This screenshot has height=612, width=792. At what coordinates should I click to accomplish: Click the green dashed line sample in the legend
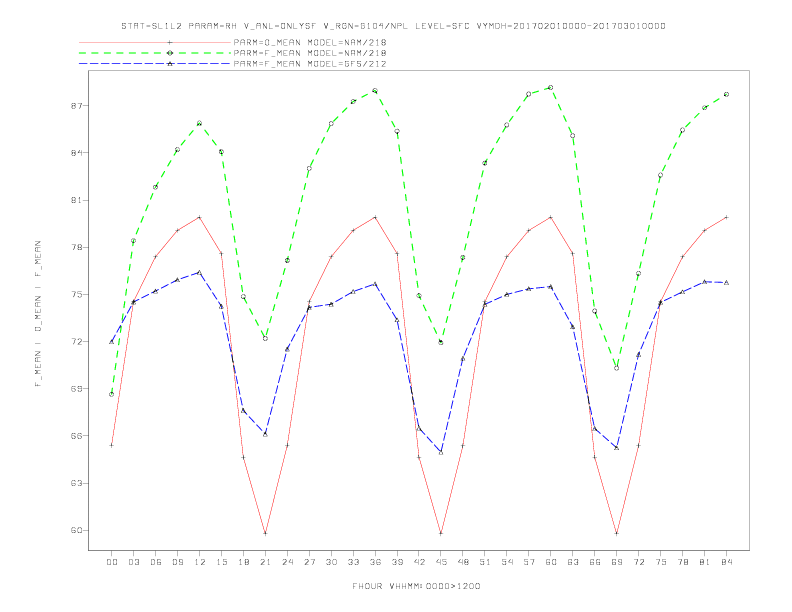pyautogui.click(x=155, y=53)
